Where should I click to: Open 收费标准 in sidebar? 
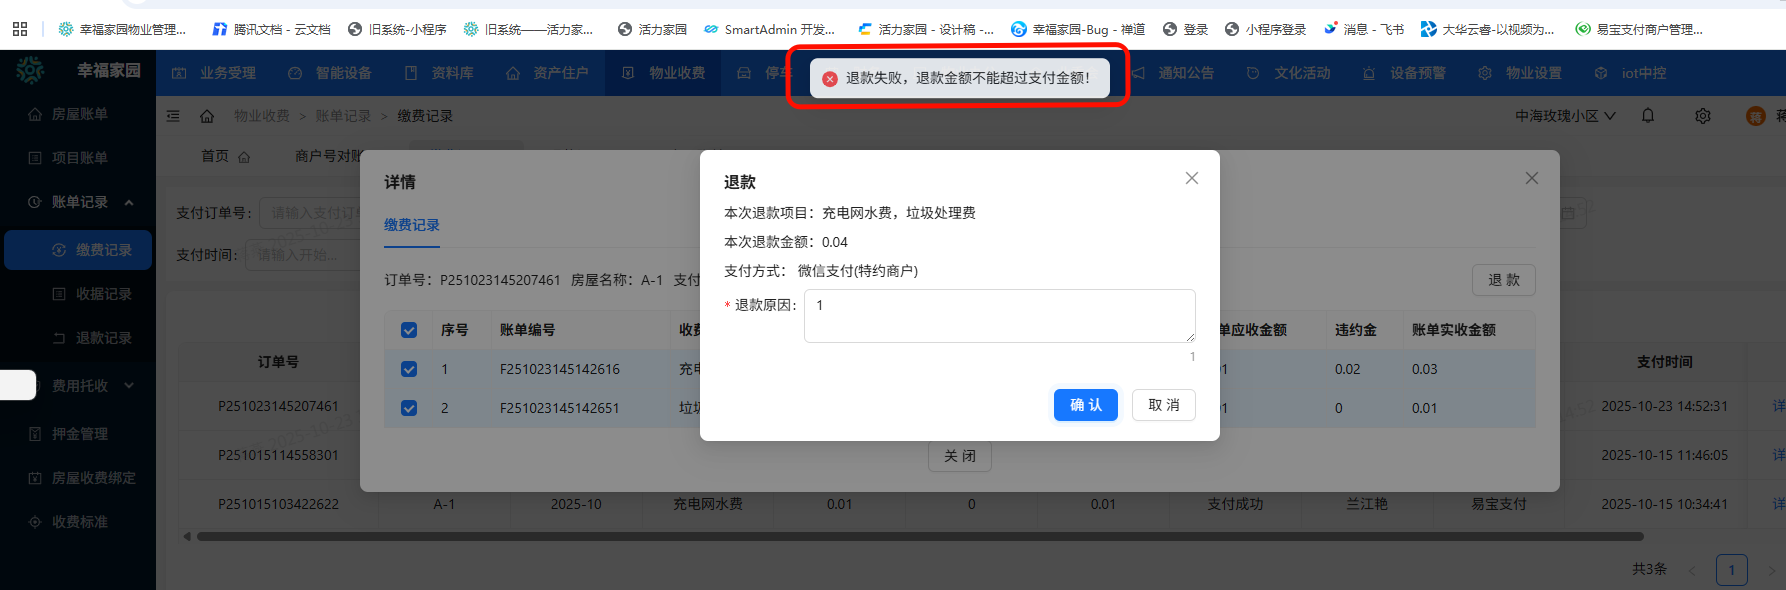click(78, 522)
